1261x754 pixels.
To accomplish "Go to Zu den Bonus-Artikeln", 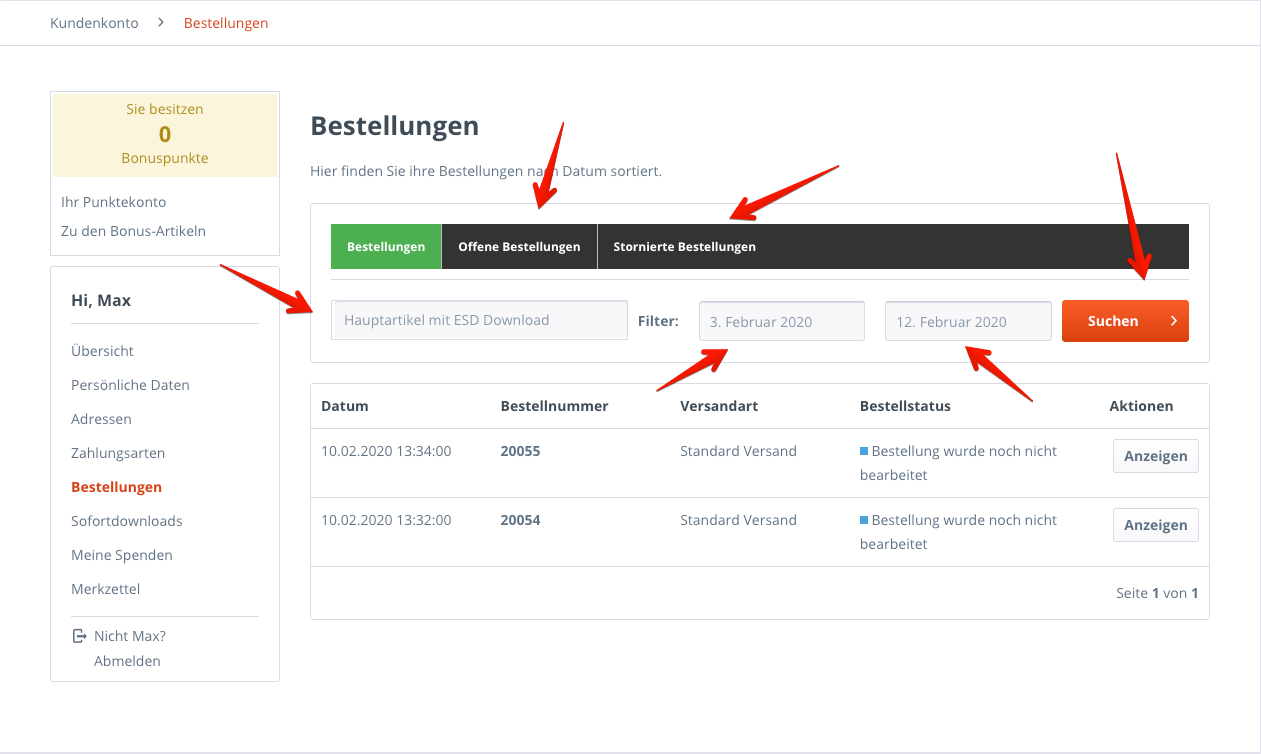I will click(x=133, y=231).
